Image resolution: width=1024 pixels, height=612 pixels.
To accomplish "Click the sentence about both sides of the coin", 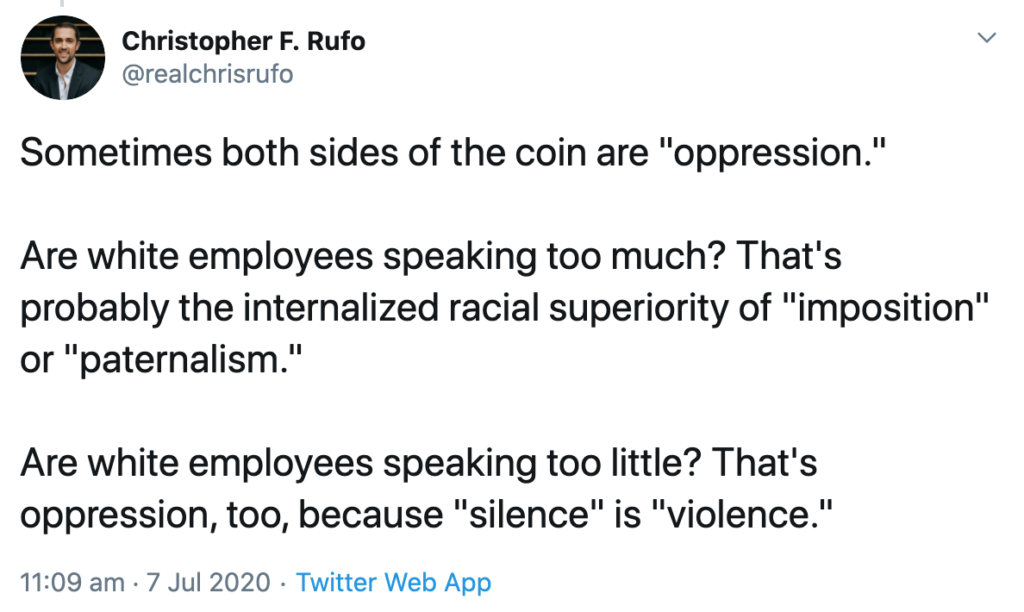I will 453,153.
